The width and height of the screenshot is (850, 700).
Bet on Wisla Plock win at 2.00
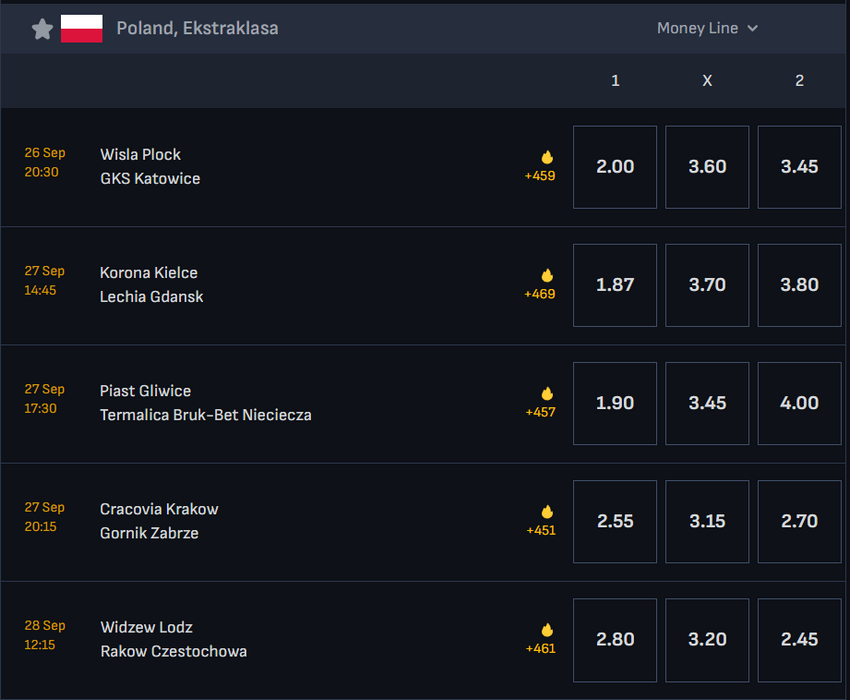coord(615,167)
